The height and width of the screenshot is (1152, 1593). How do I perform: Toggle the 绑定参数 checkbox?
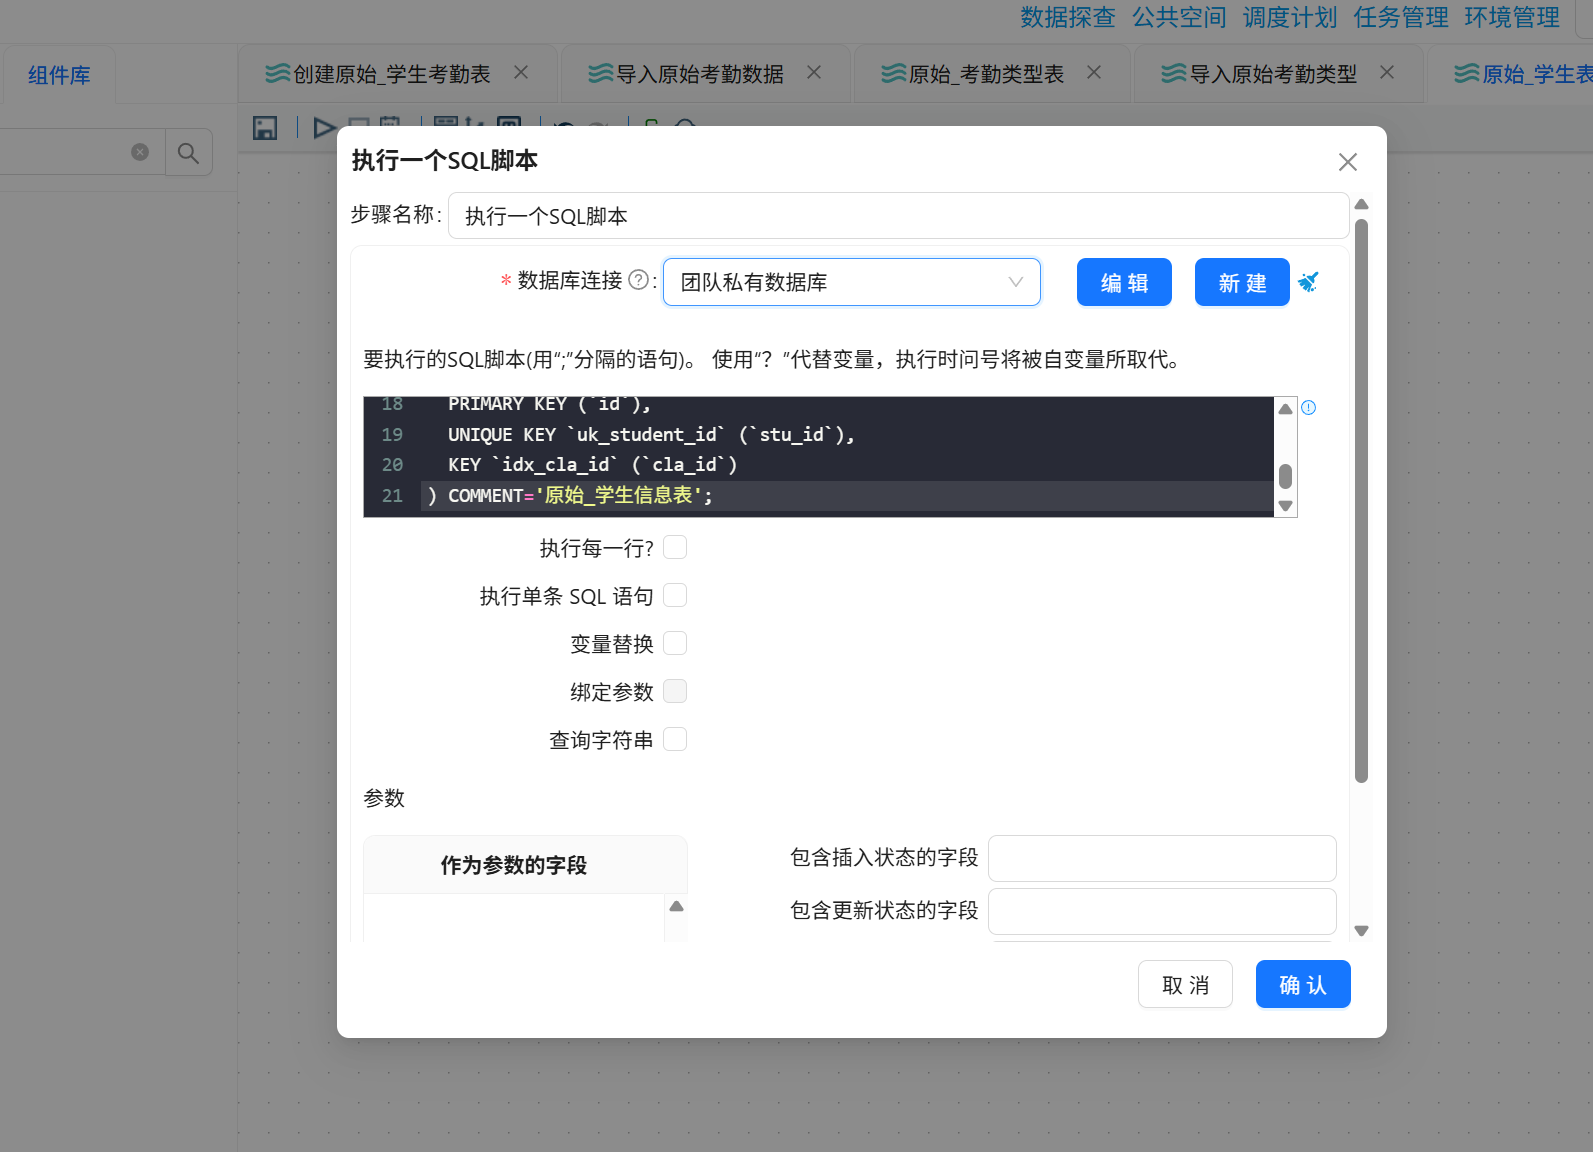(x=675, y=691)
